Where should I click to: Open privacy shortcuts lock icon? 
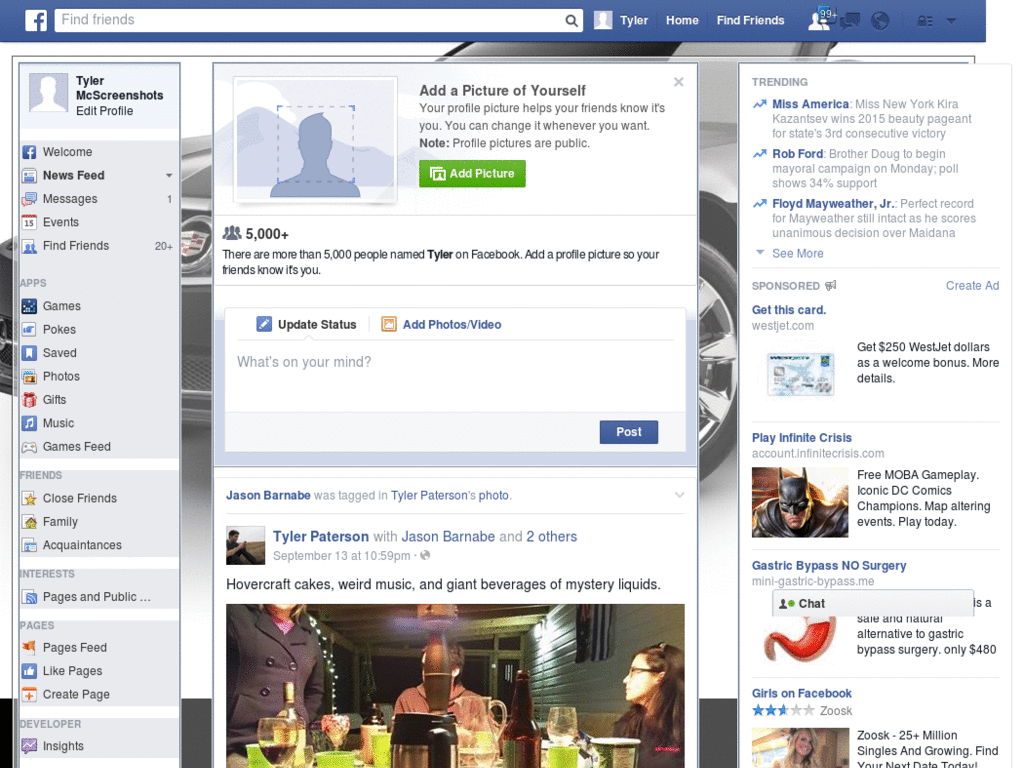(925, 21)
